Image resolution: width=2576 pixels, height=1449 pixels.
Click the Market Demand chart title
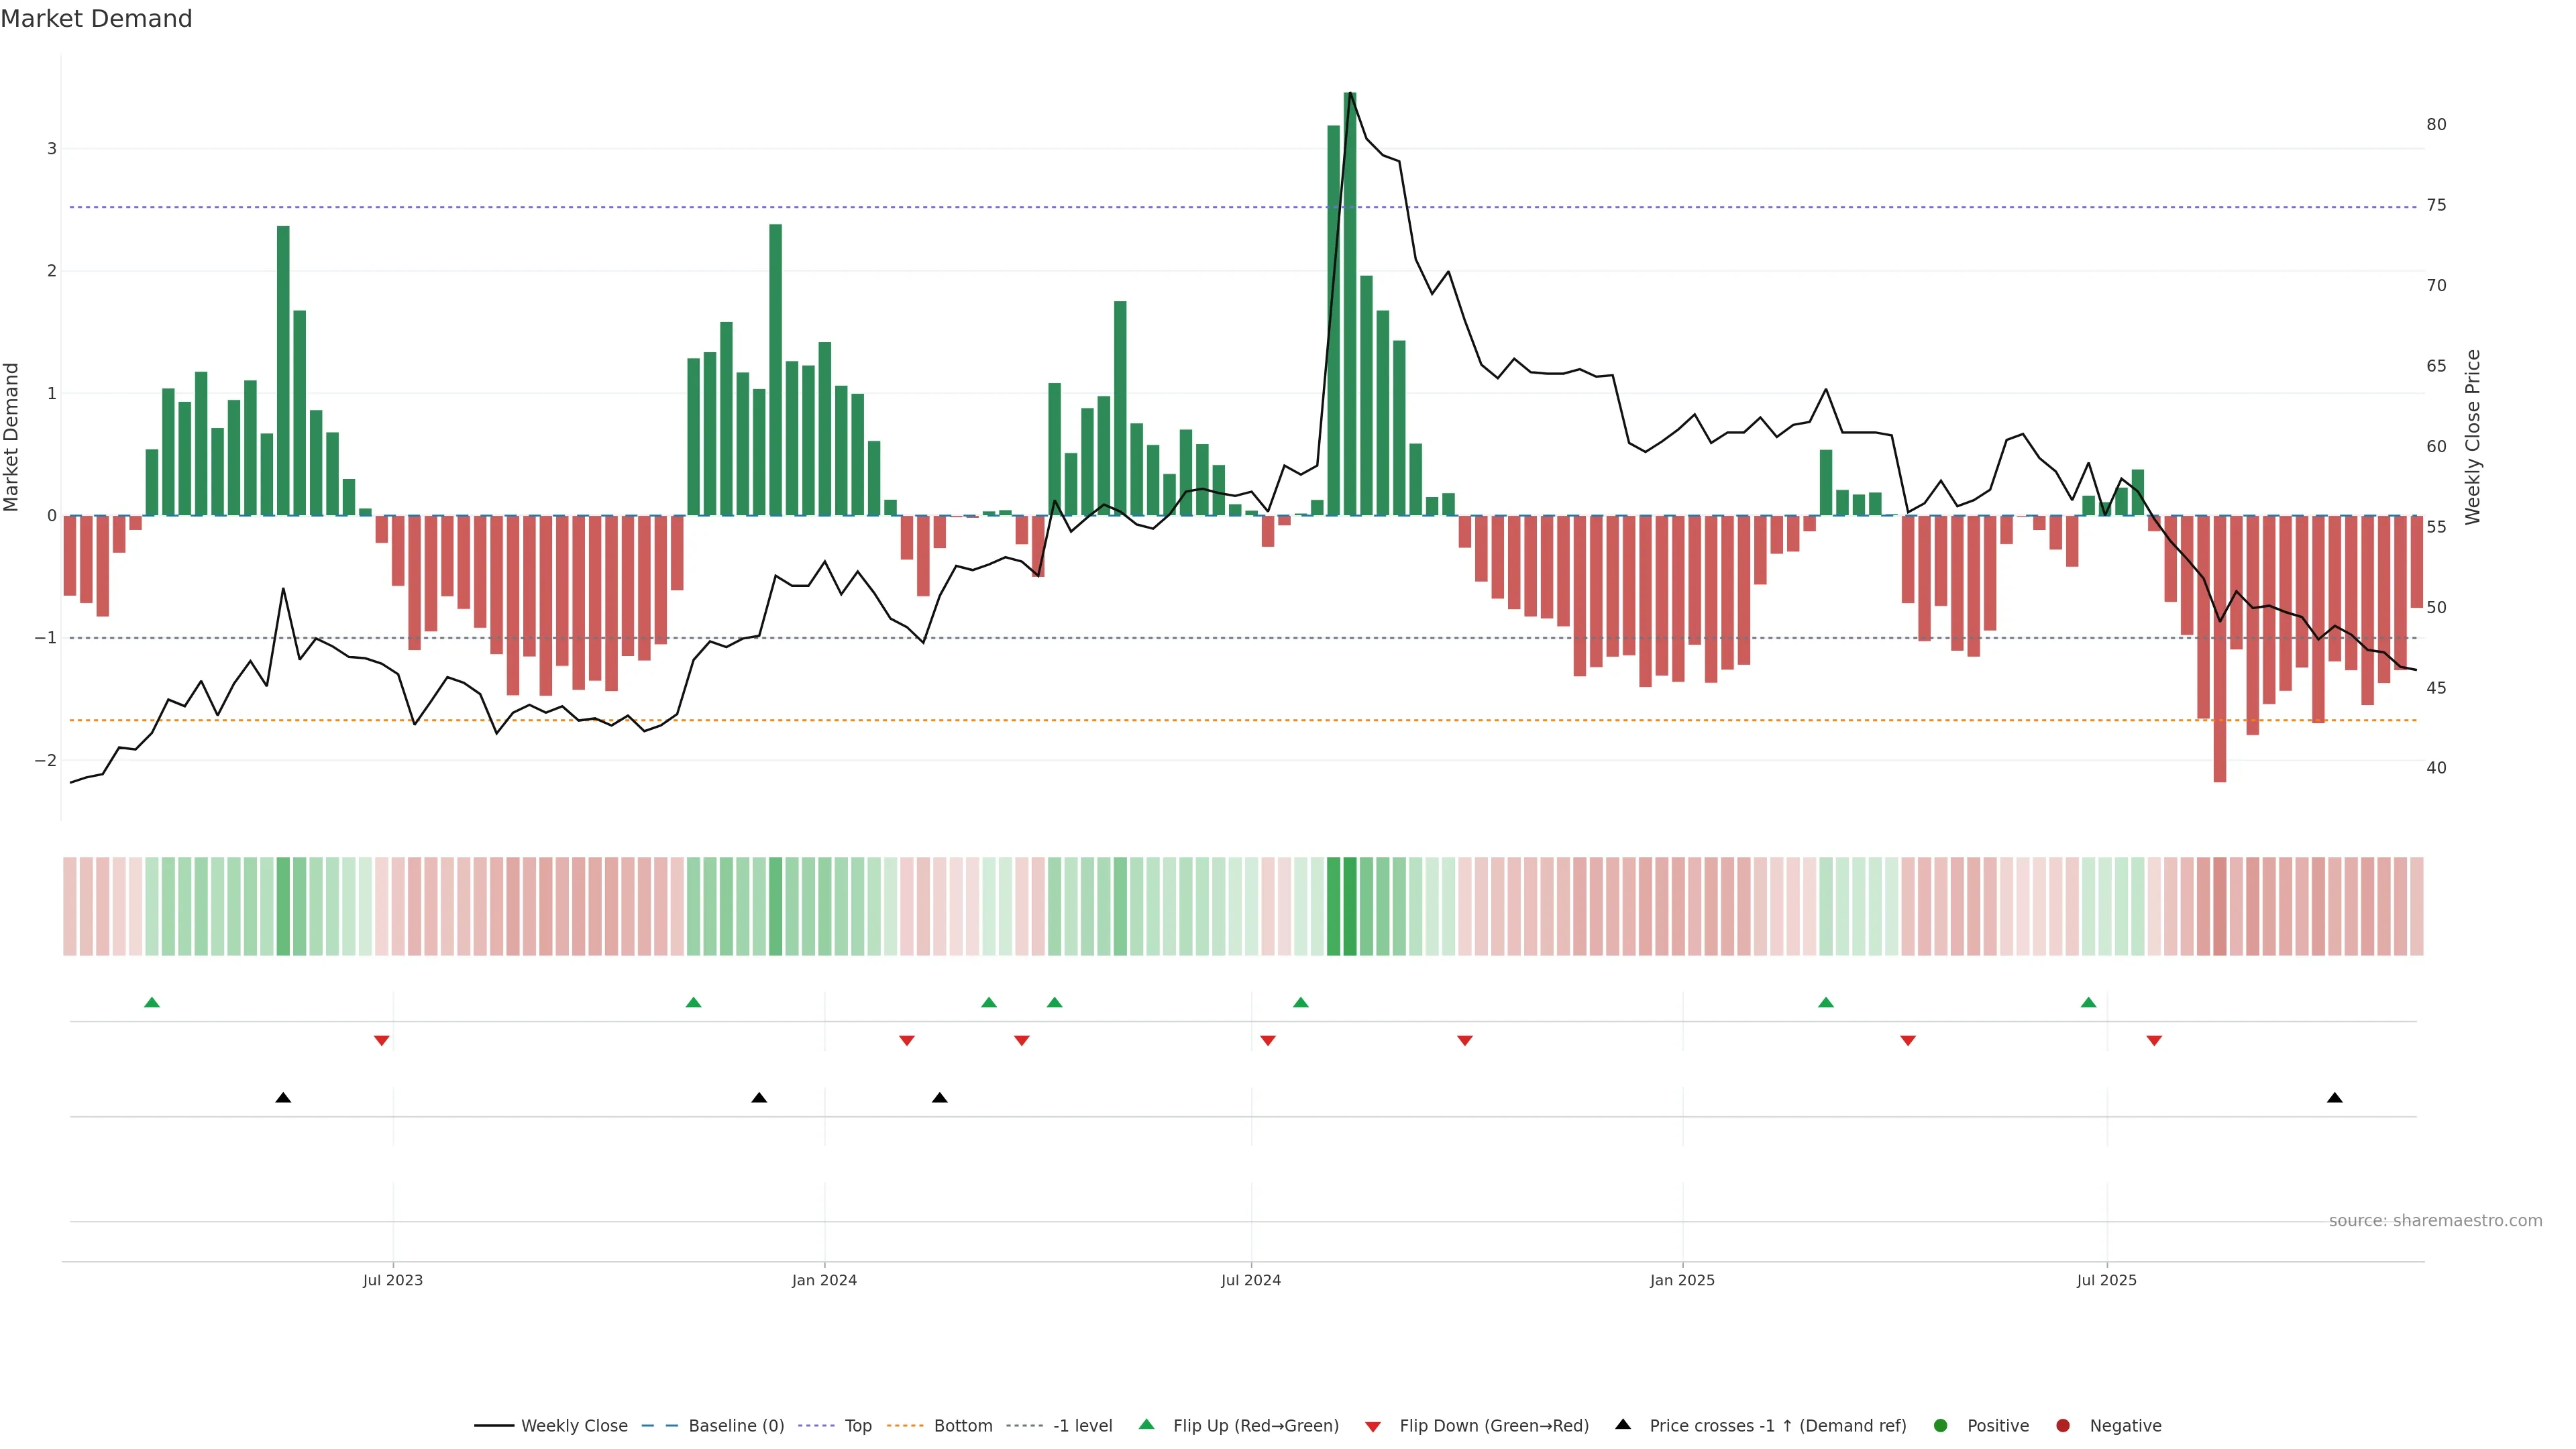point(96,19)
